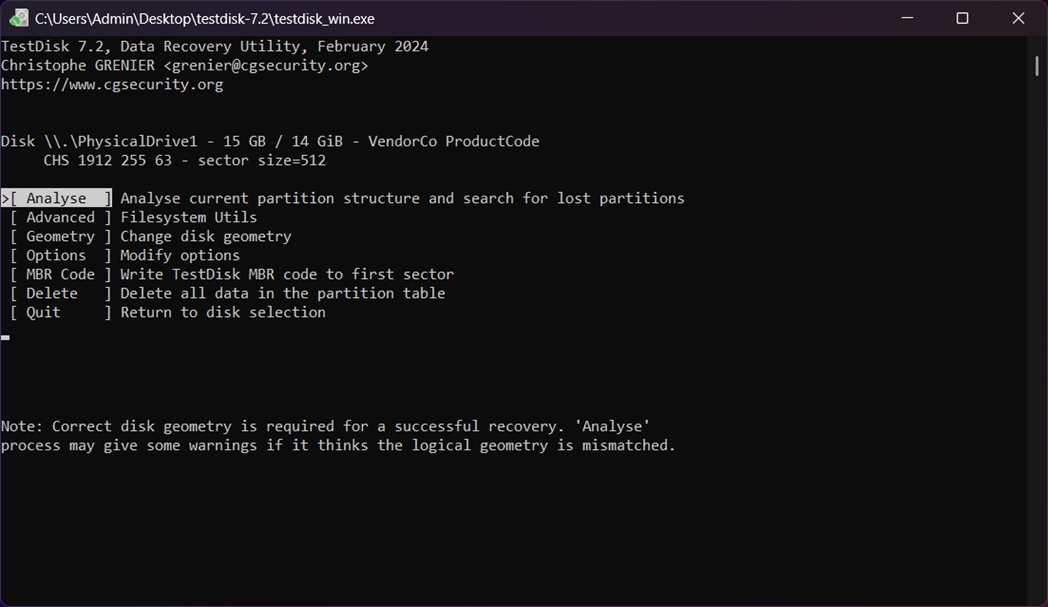Close the TestDisk console window

(1018, 18)
